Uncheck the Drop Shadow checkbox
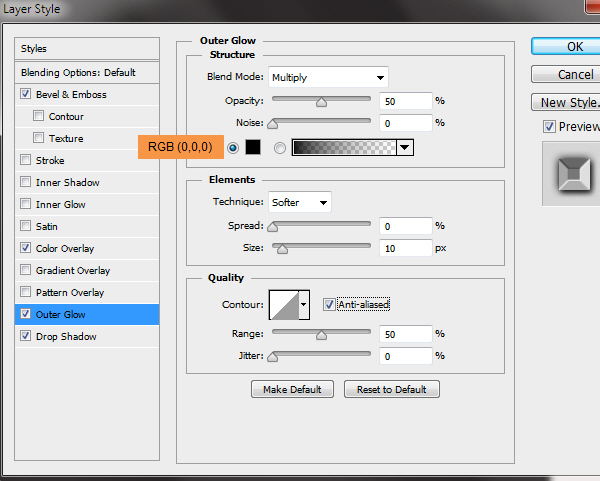The height and width of the screenshot is (481, 600). [x=25, y=337]
